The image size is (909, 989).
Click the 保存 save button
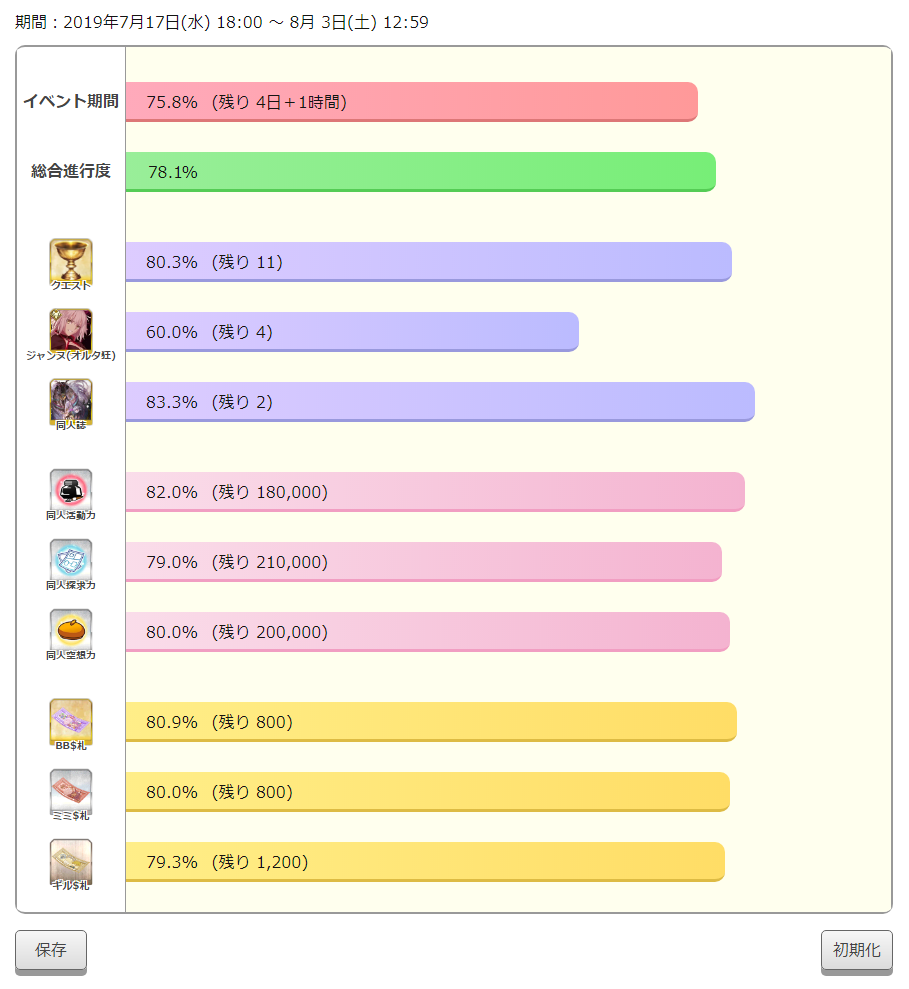click(50, 951)
